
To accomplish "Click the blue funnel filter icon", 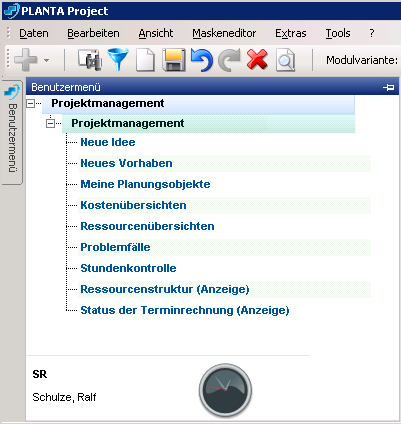I will (118, 59).
